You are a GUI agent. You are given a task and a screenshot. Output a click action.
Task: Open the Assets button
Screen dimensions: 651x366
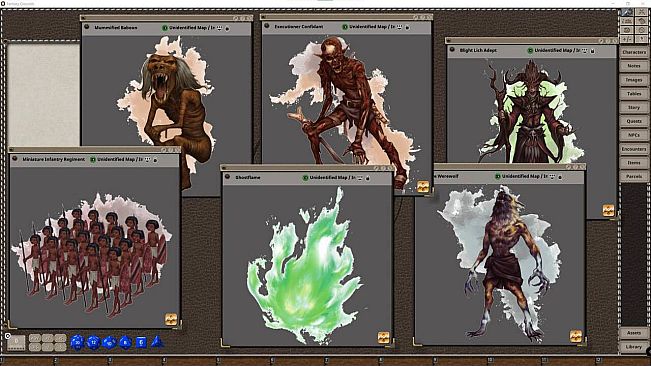[634, 333]
